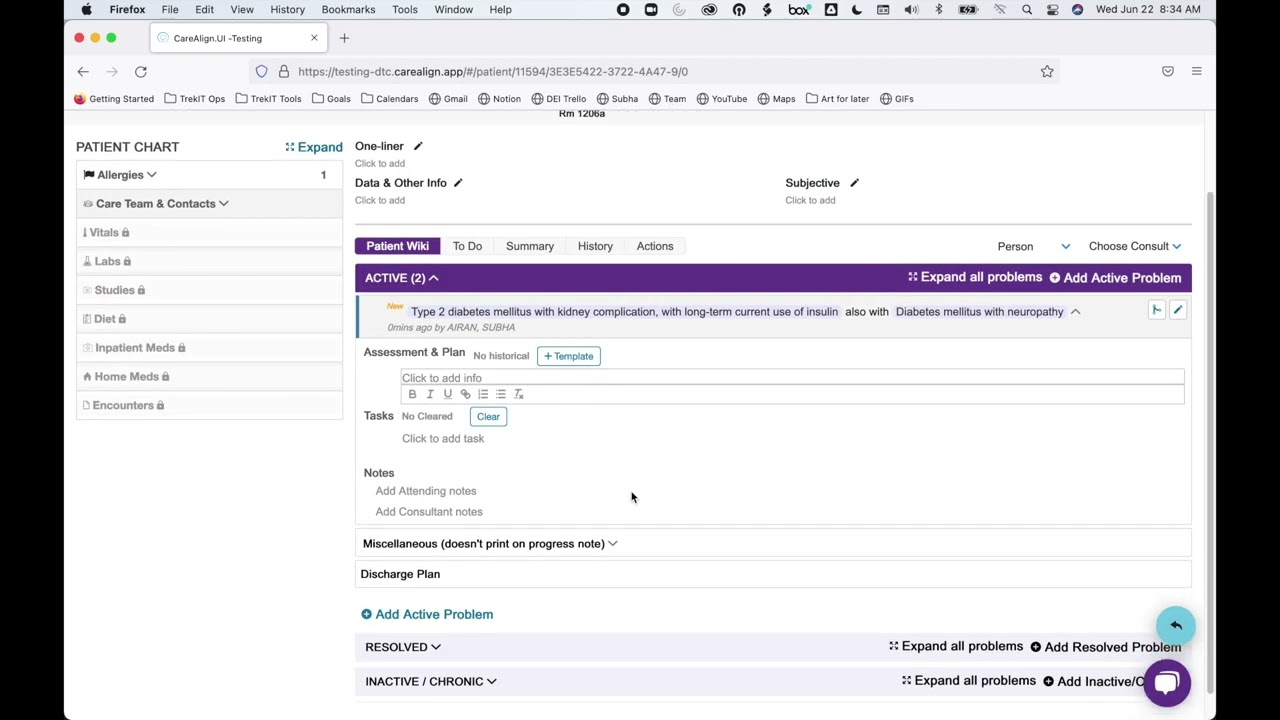Image resolution: width=1280 pixels, height=720 pixels.
Task: Click to add task field
Action: click(x=443, y=438)
